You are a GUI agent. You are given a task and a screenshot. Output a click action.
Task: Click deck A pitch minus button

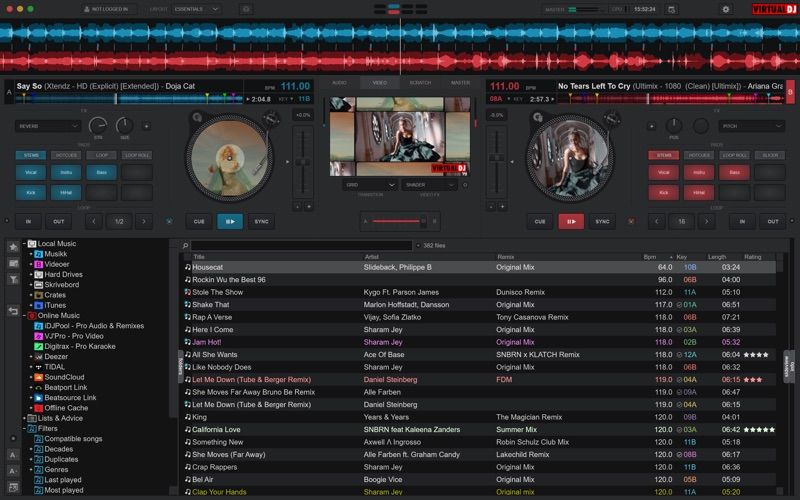point(297,207)
